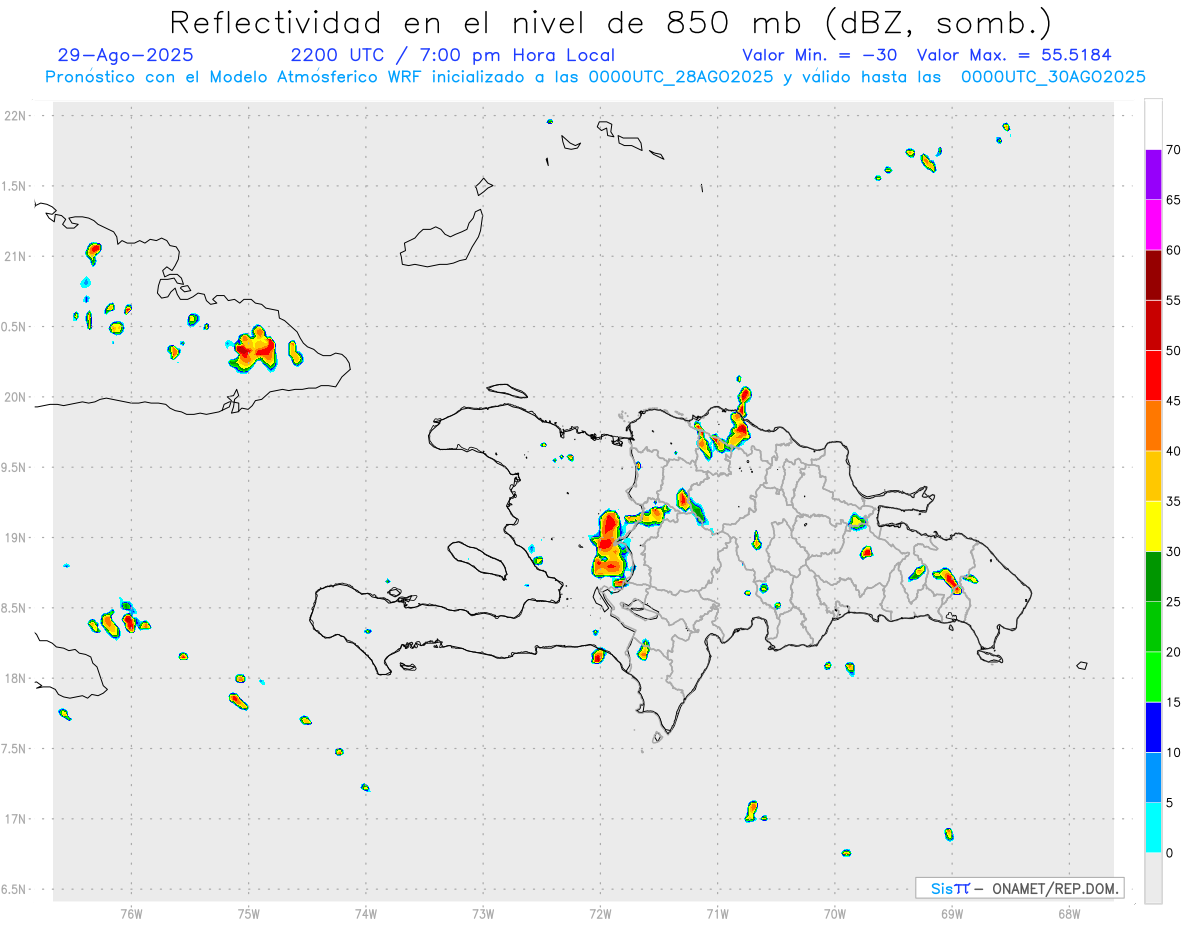Click the 'Sistt - ONAMET/REP.DOM.' credit box
The width and height of the screenshot is (1200, 927).
[x=1019, y=888]
